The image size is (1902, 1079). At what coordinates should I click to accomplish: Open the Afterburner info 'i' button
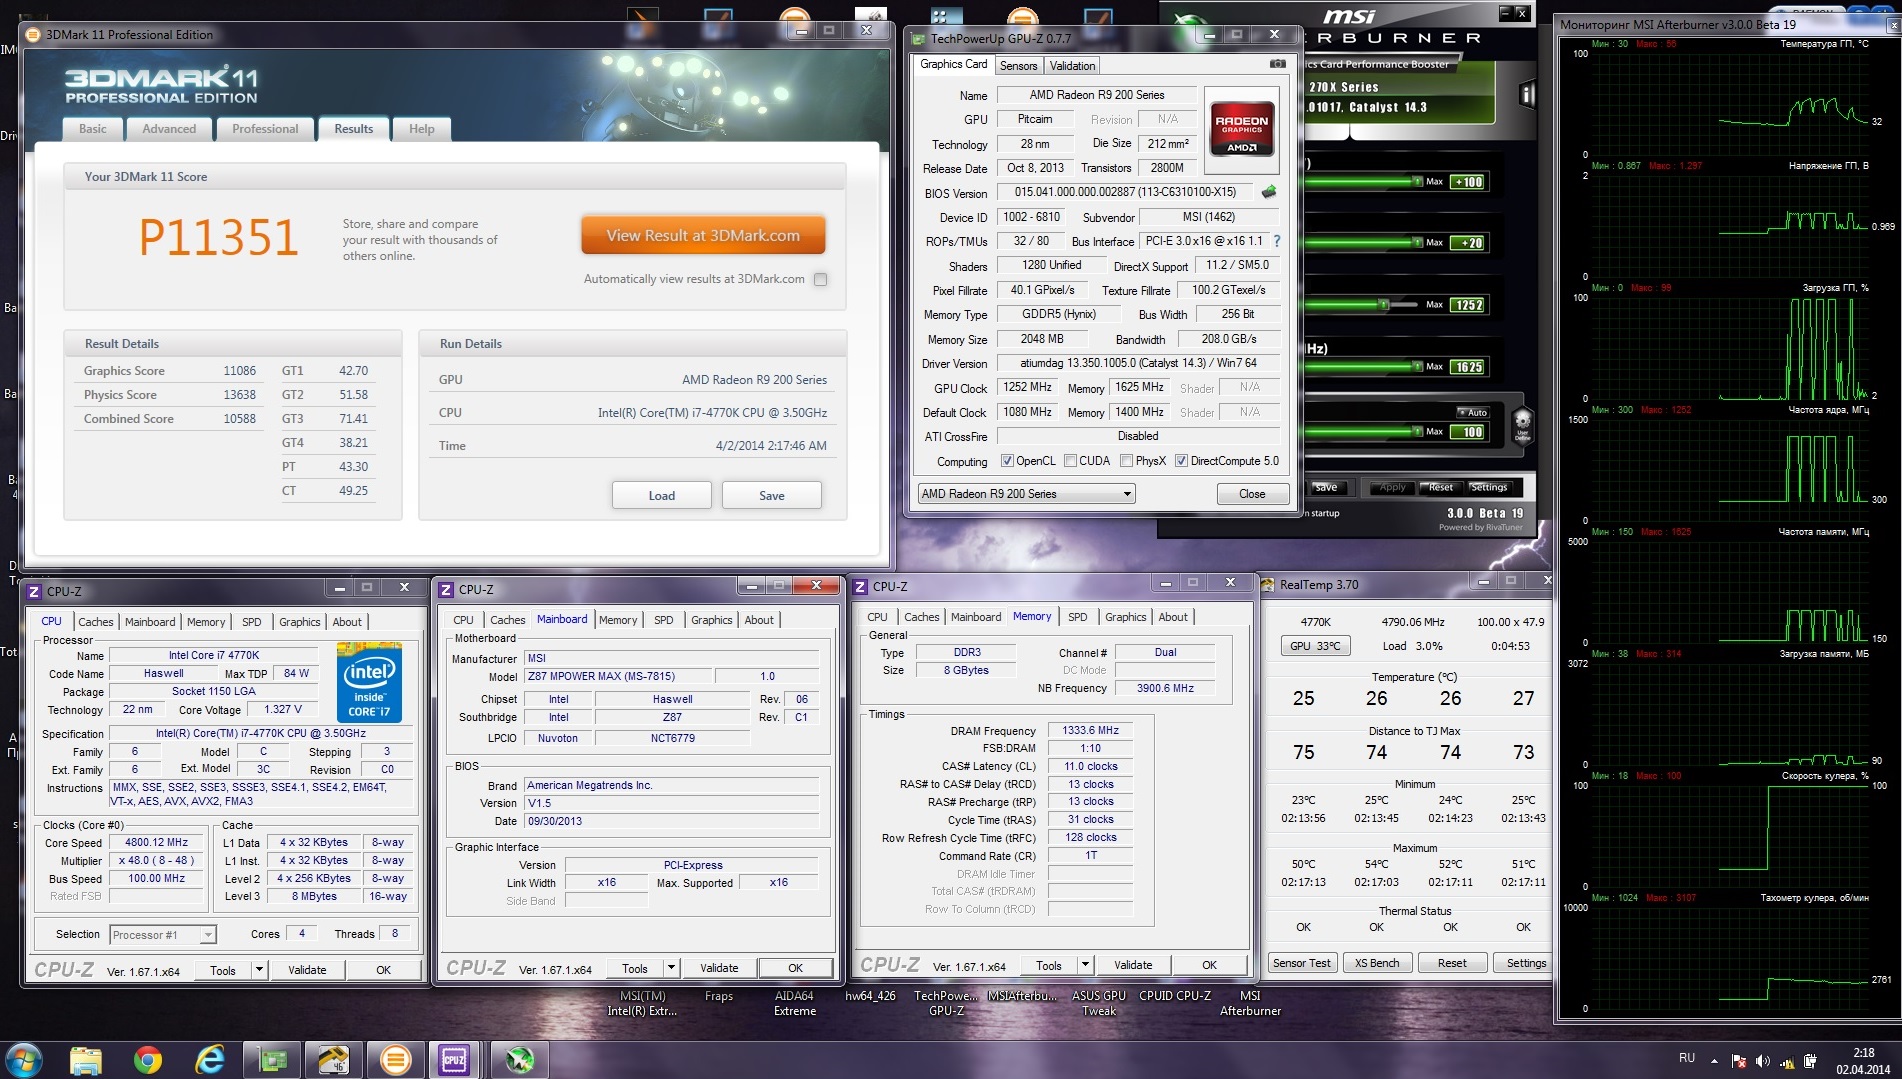(x=1526, y=95)
